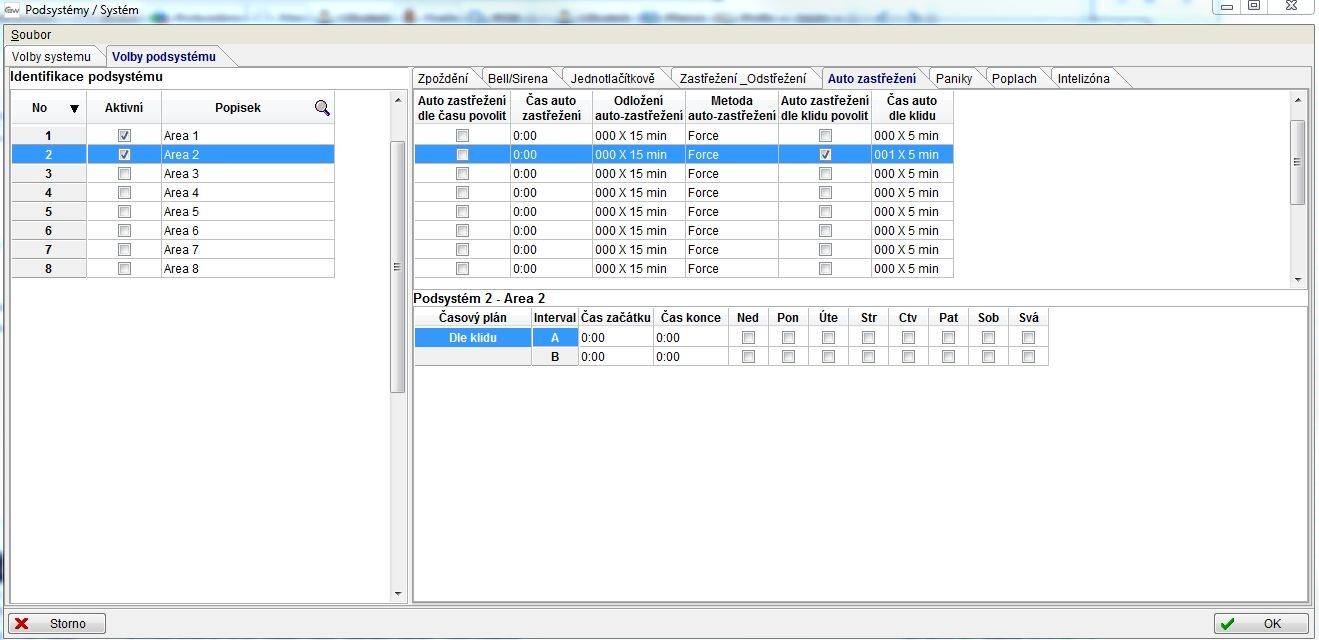1319x640 pixels.
Task: Click the Paniky tab
Action: (953, 79)
